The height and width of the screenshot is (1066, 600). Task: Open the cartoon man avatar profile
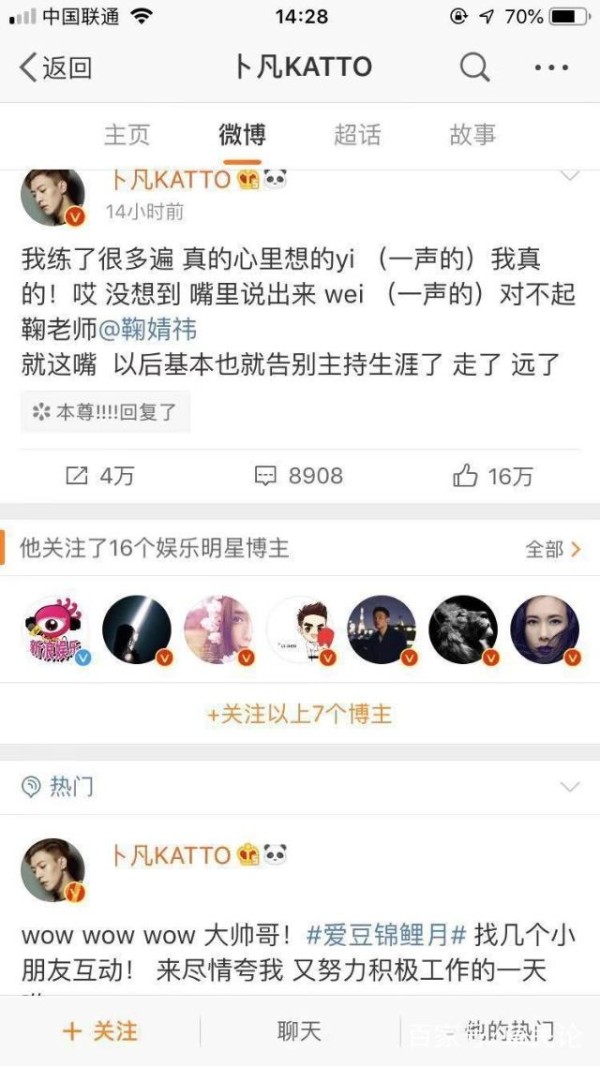pos(301,630)
